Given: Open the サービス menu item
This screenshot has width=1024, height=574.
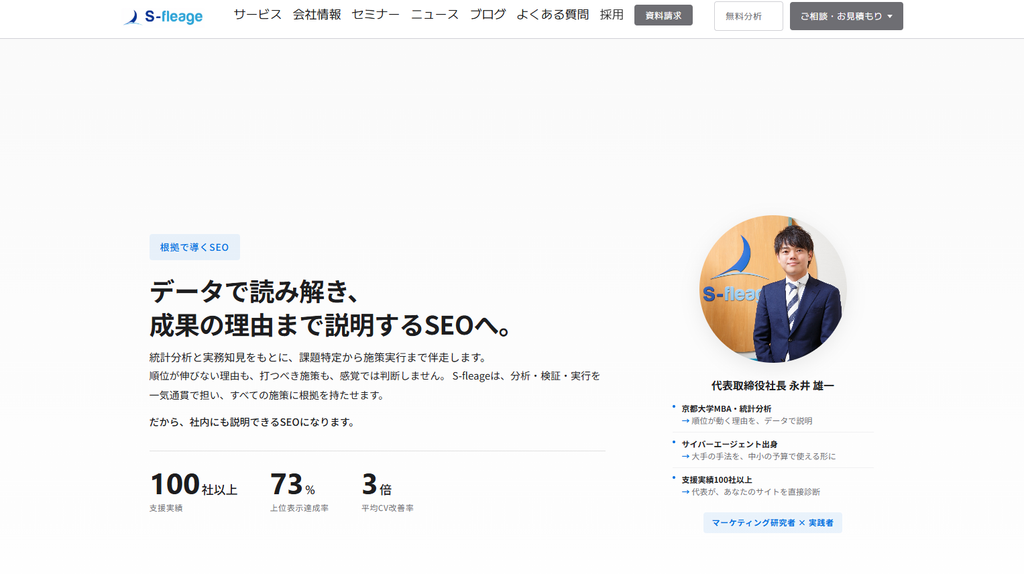Looking at the screenshot, I should [257, 14].
